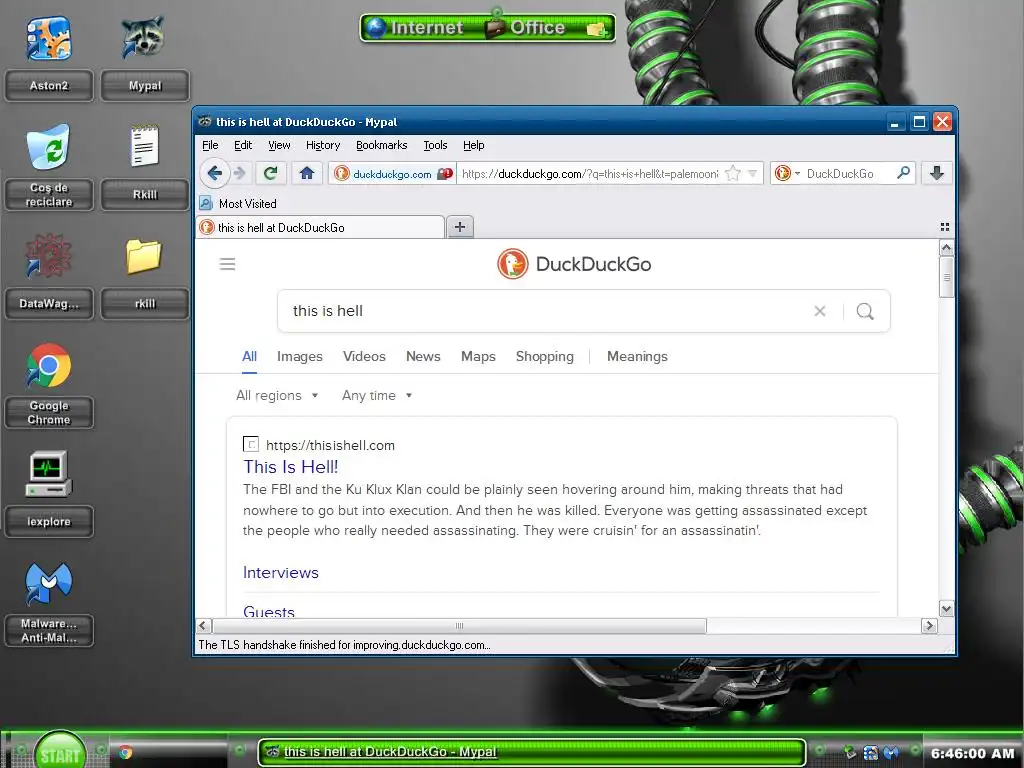
Task: Select the Rkill notepad desktop icon
Action: click(145, 167)
